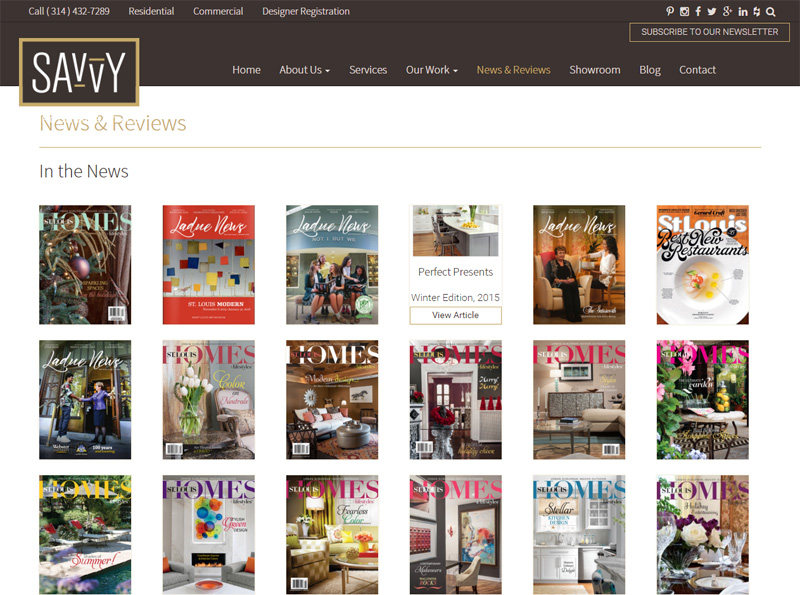Click the 'In the News' heading

click(x=84, y=171)
